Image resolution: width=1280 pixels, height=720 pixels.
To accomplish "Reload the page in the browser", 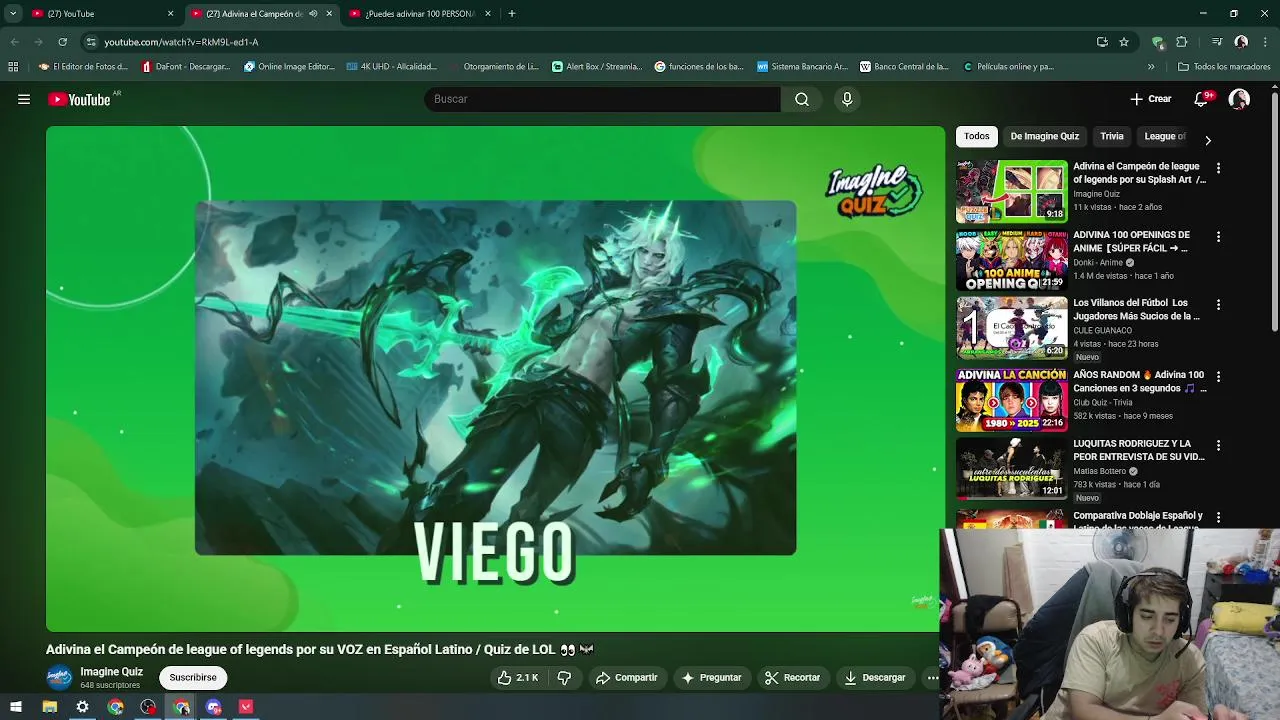I will [x=62, y=42].
